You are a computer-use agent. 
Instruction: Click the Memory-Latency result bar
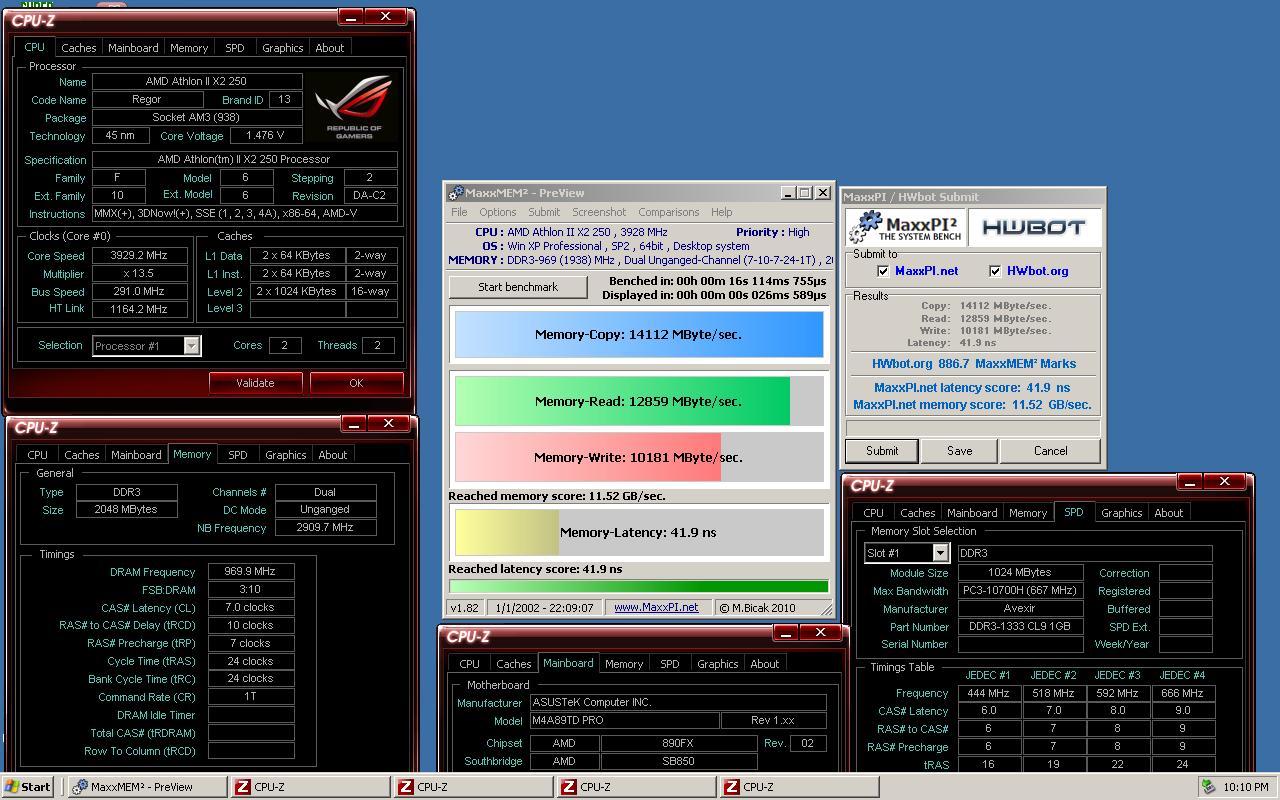coord(639,532)
